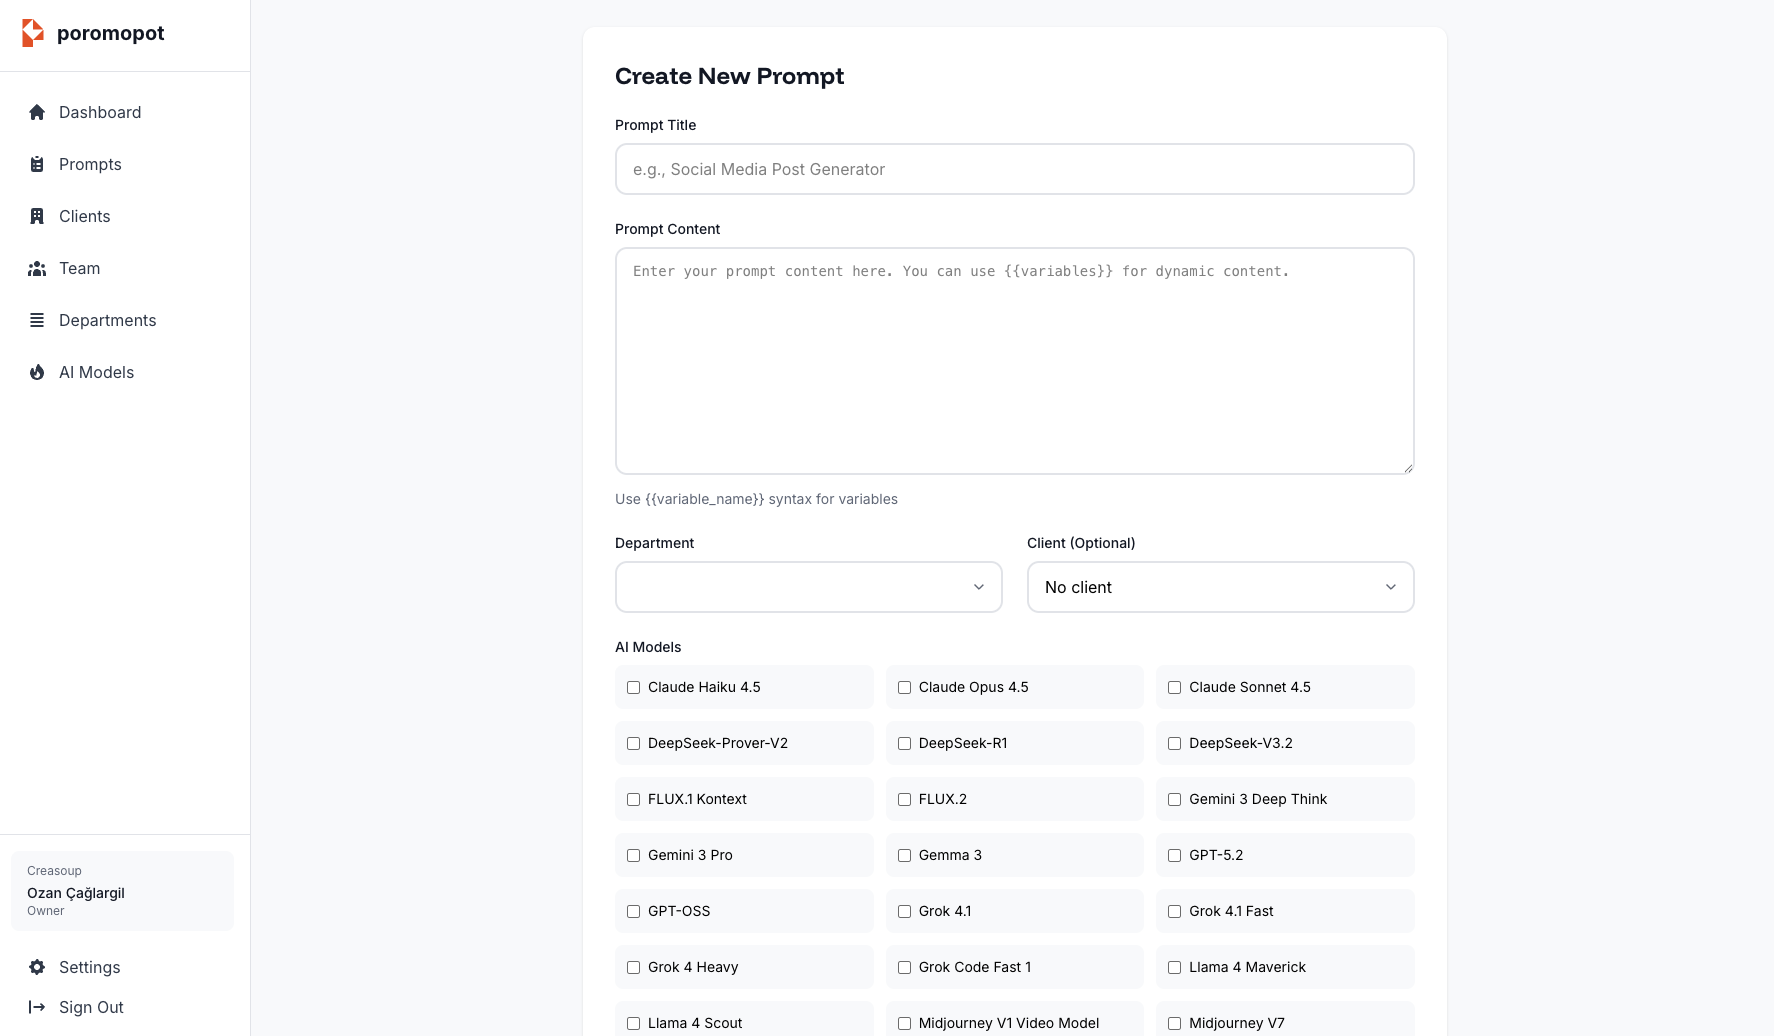
Task: Click the poromopot logo icon
Action: [33, 33]
